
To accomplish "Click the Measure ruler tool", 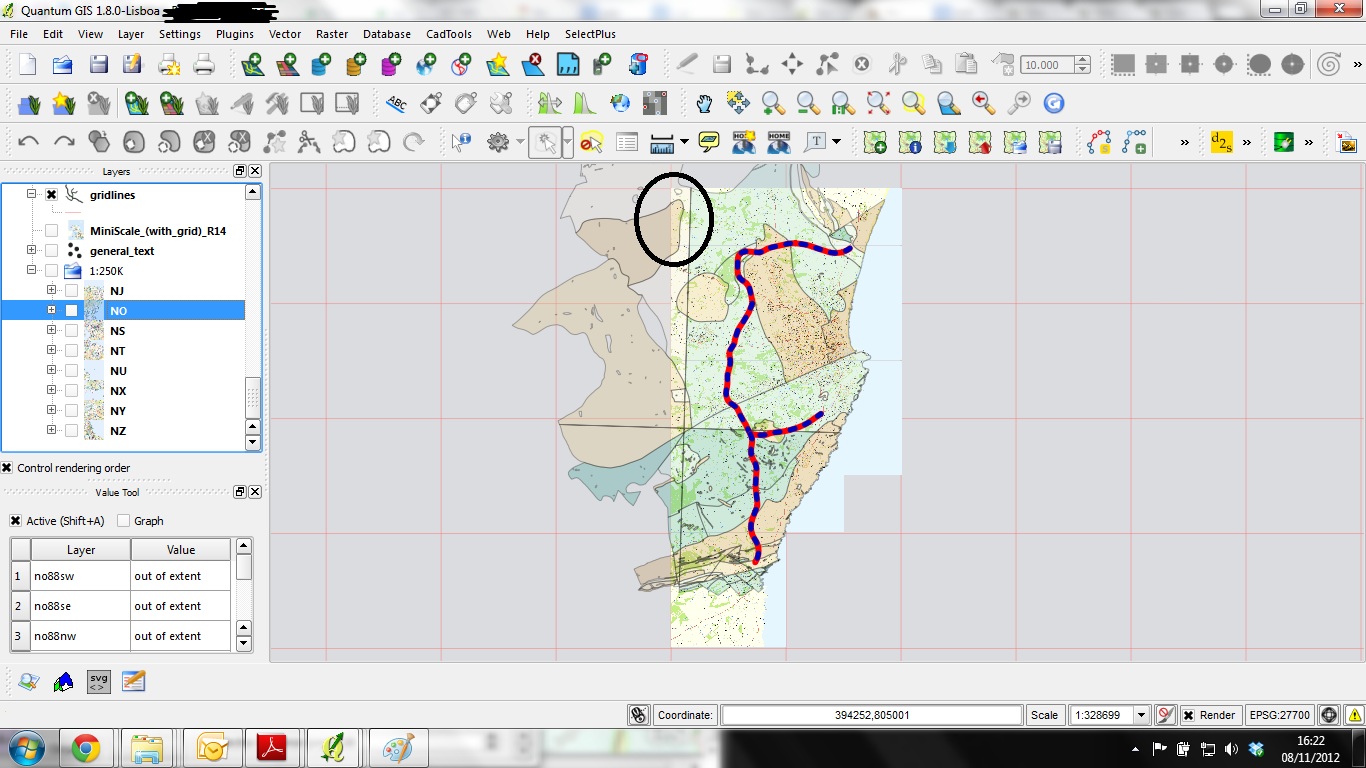I will pos(662,142).
